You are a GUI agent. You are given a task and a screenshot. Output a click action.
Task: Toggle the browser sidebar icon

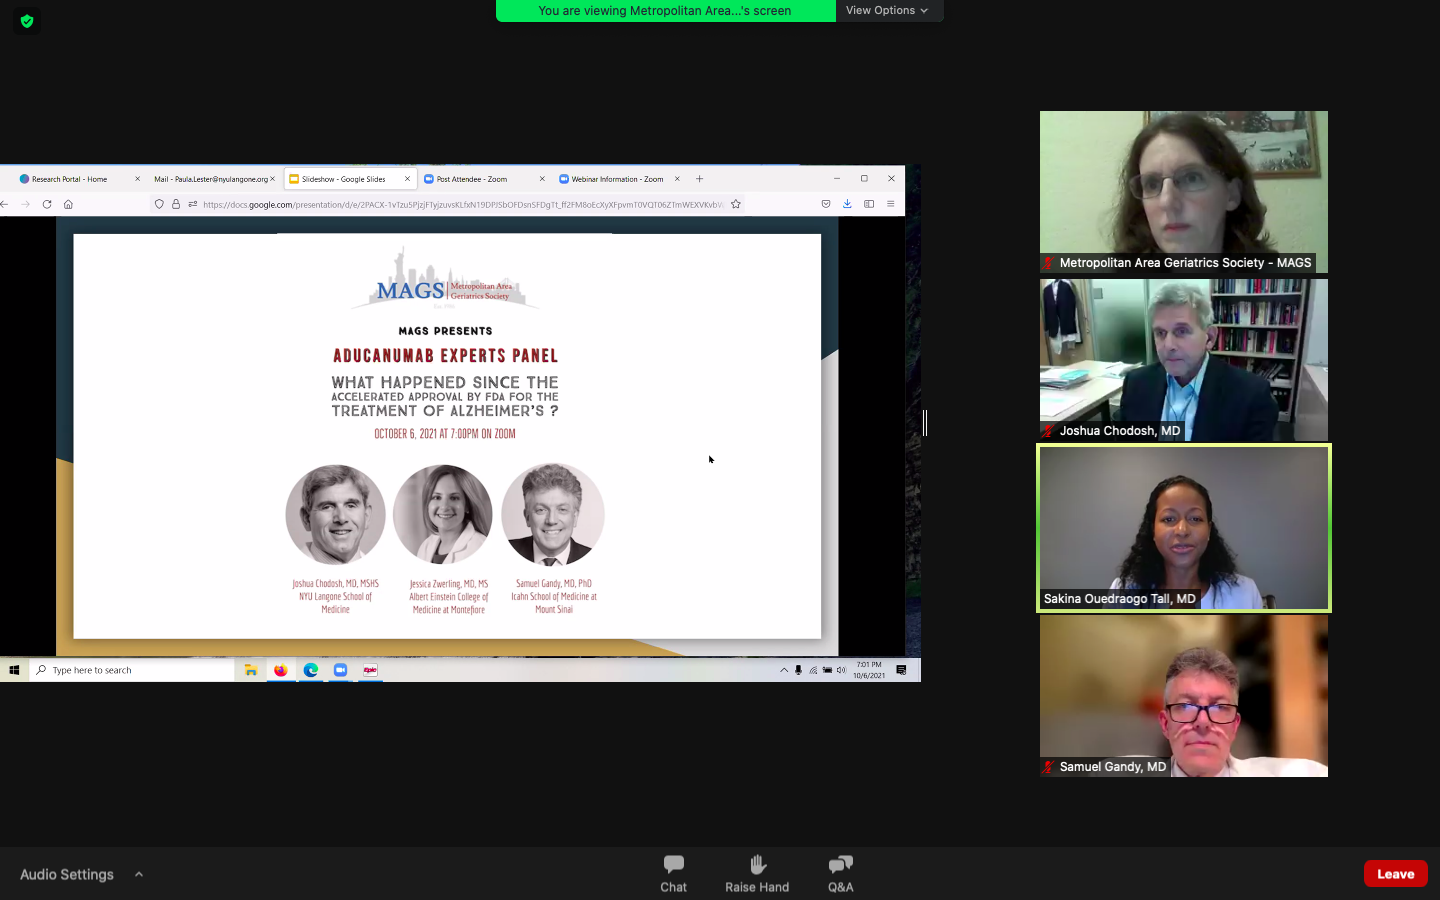pyautogui.click(x=869, y=204)
